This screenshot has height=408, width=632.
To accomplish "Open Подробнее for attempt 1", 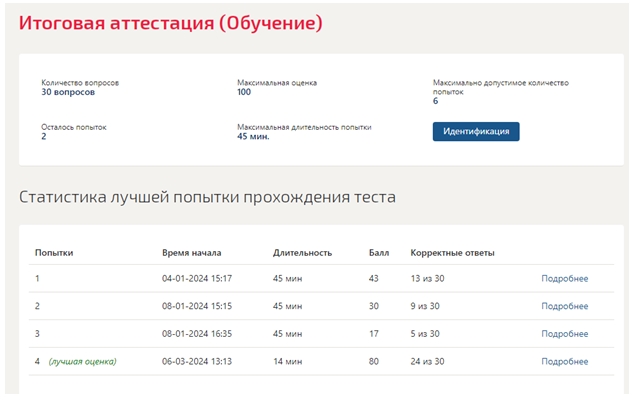I will (565, 279).
